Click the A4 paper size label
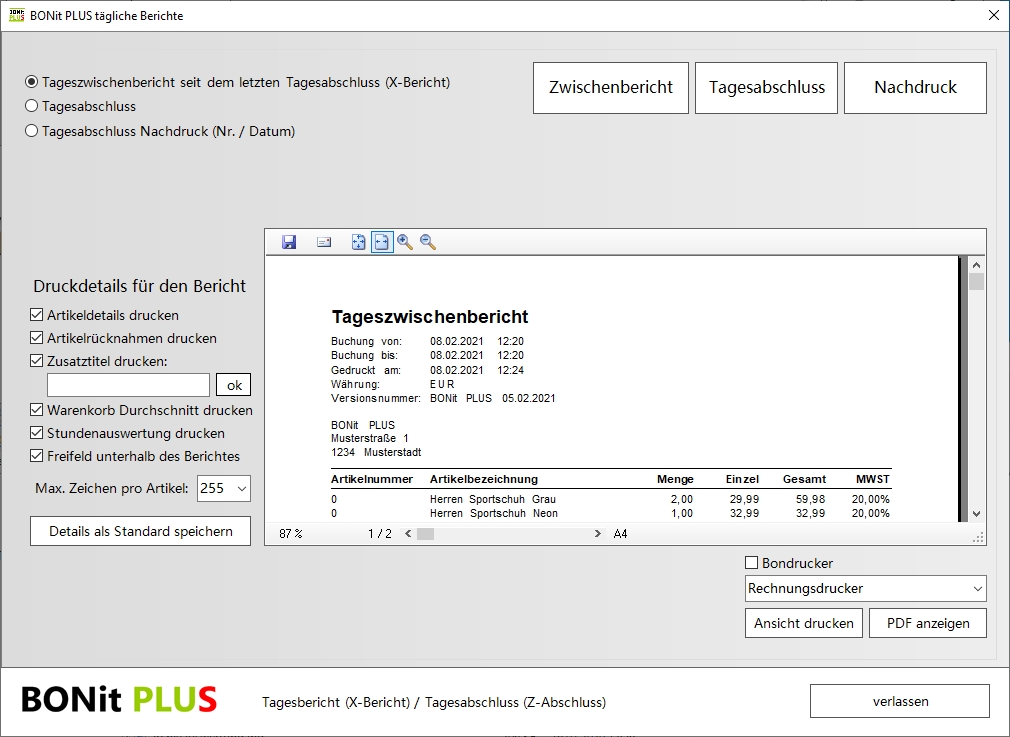 (620, 533)
